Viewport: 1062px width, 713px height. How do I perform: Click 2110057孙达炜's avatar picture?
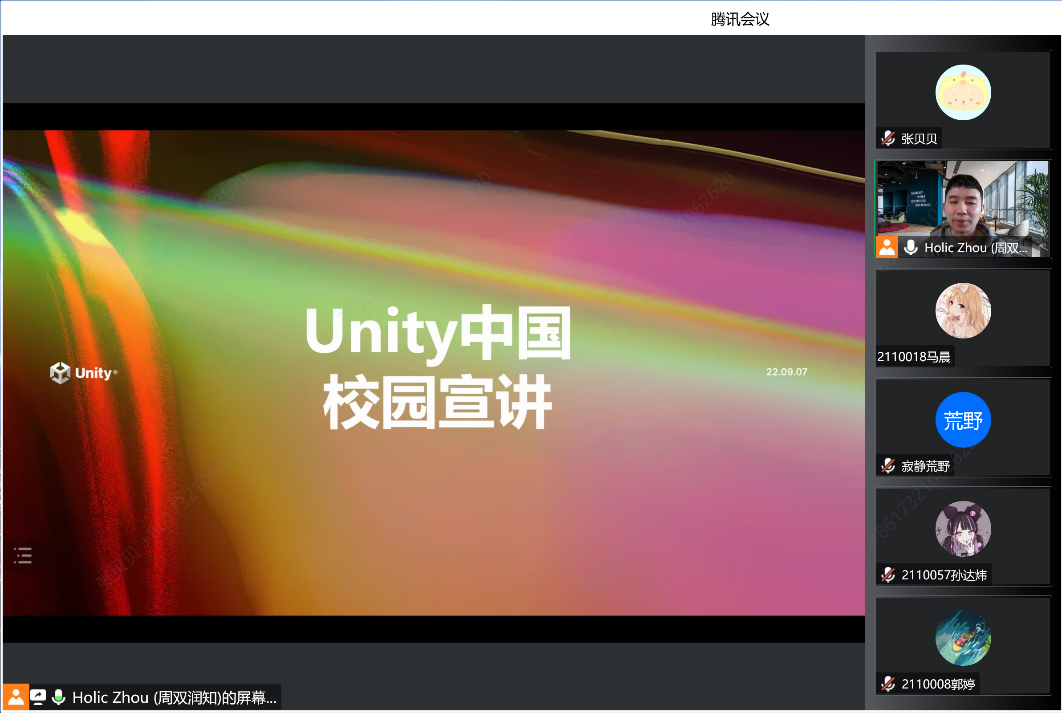[x=963, y=529]
